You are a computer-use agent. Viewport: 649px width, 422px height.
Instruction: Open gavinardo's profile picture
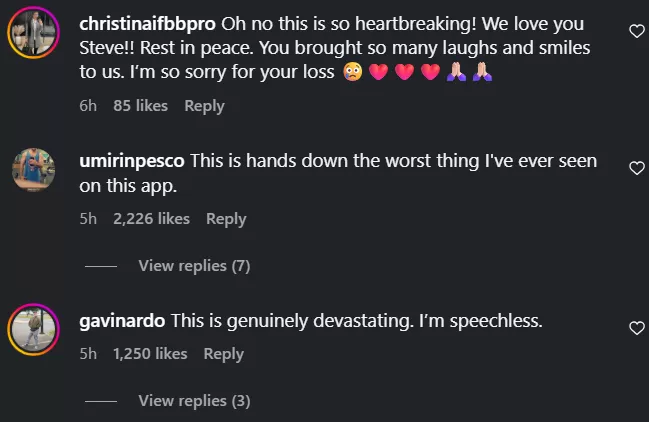pyautogui.click(x=32, y=328)
